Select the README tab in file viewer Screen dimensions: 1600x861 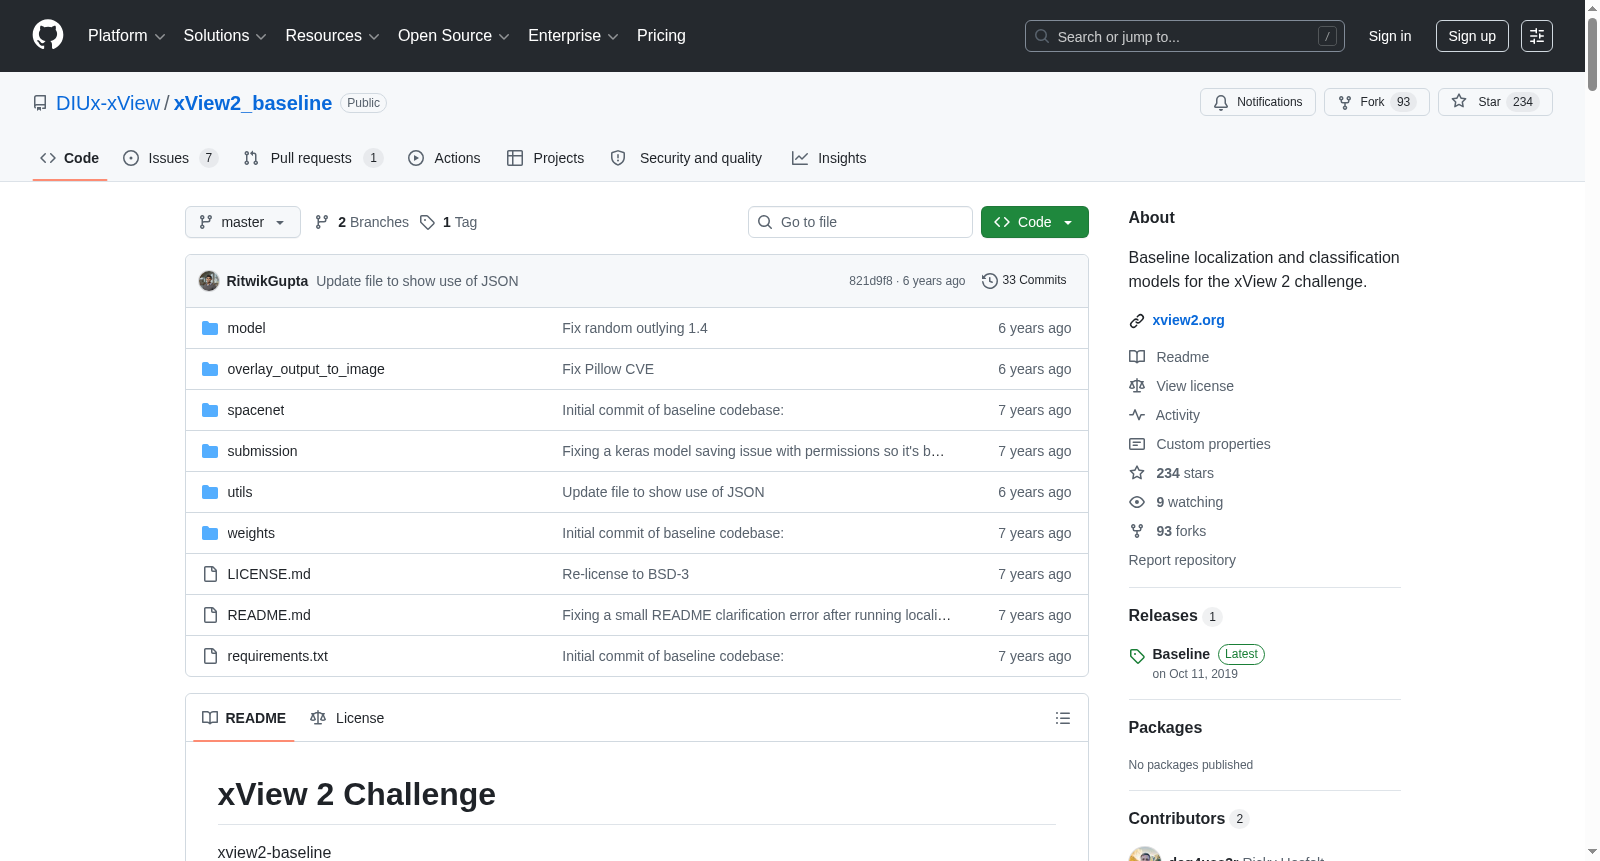pyautogui.click(x=244, y=718)
